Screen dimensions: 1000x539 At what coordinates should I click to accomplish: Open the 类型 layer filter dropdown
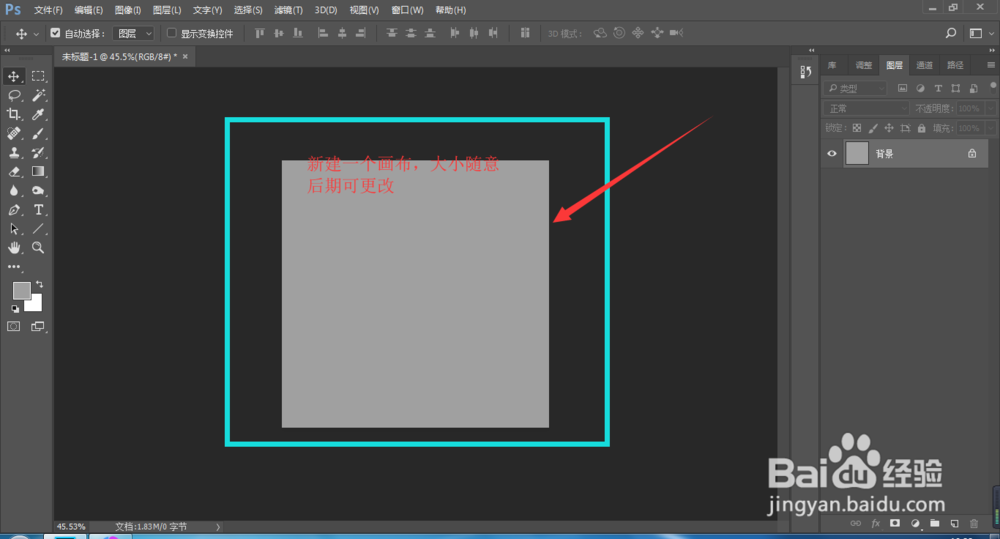coord(855,88)
